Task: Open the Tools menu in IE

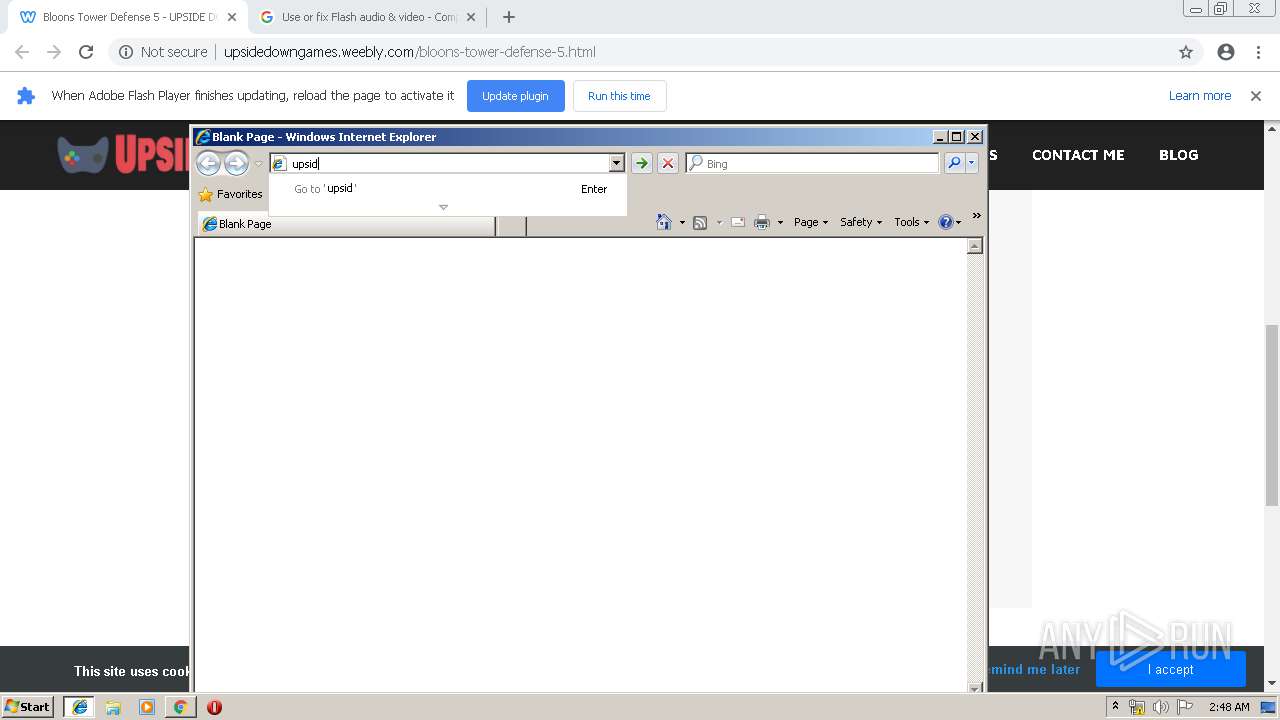Action: click(x=912, y=222)
